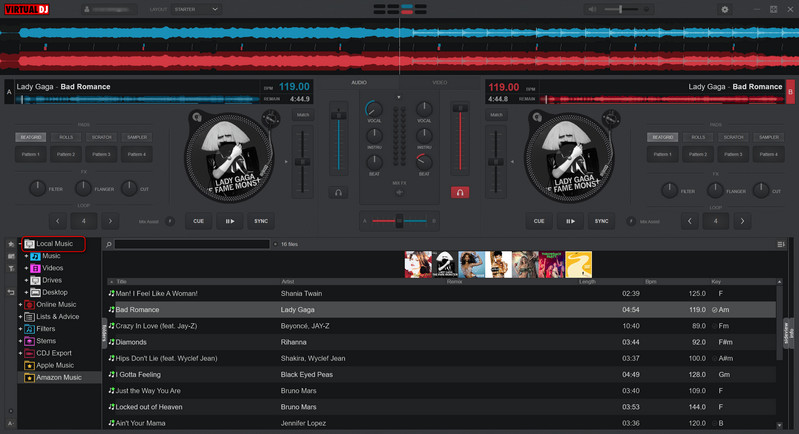Click deck B Match button
This screenshot has width=799, height=434.
coord(496,115)
